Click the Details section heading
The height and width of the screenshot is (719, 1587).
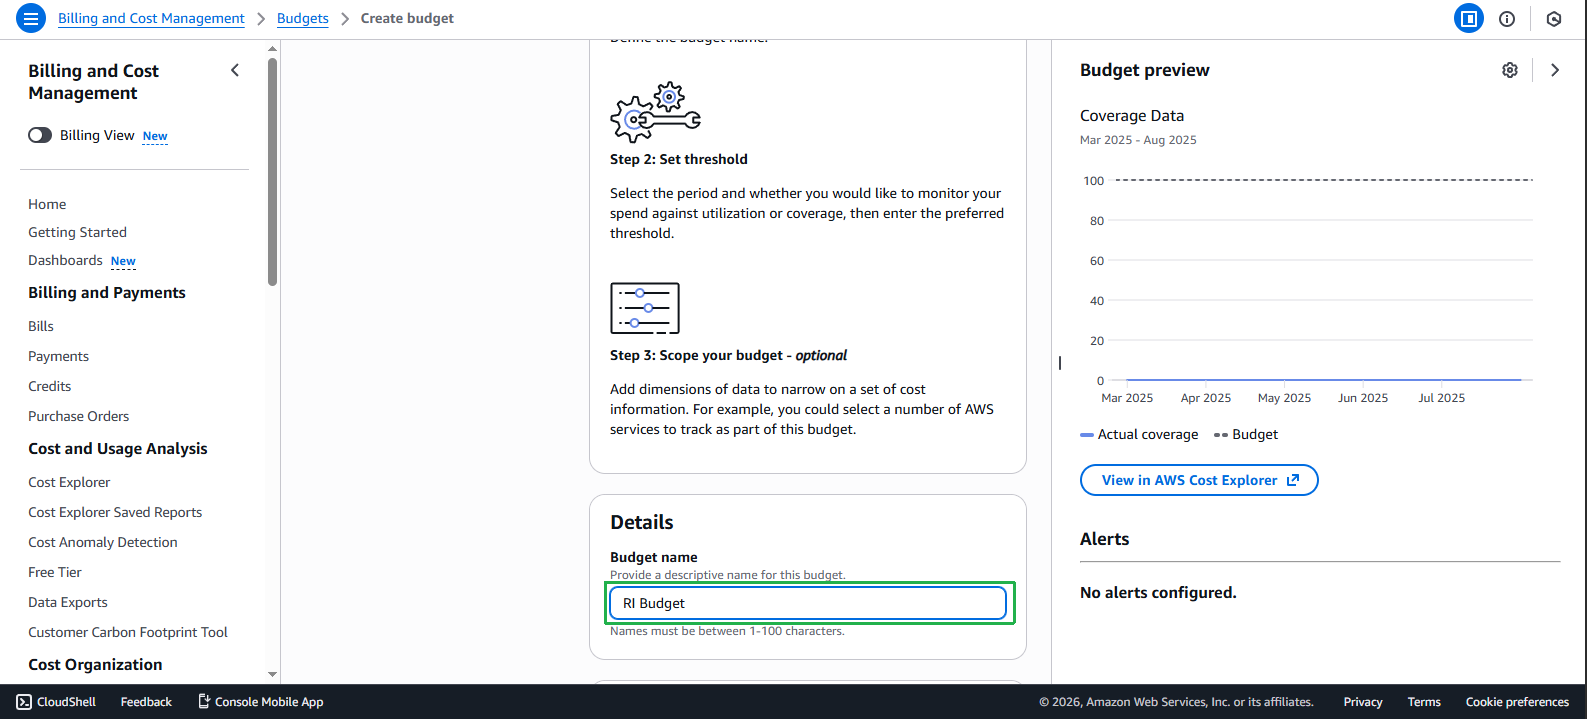pos(642,522)
